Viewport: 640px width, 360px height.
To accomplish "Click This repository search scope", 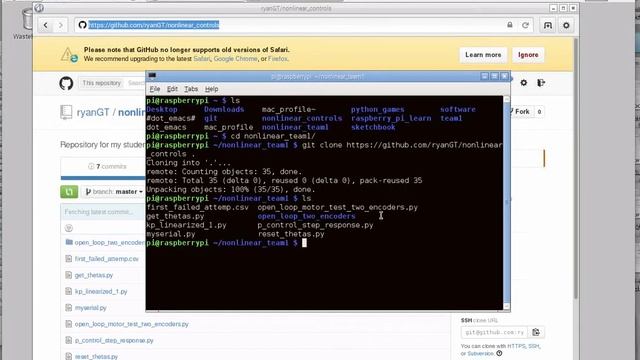I will click(102, 83).
